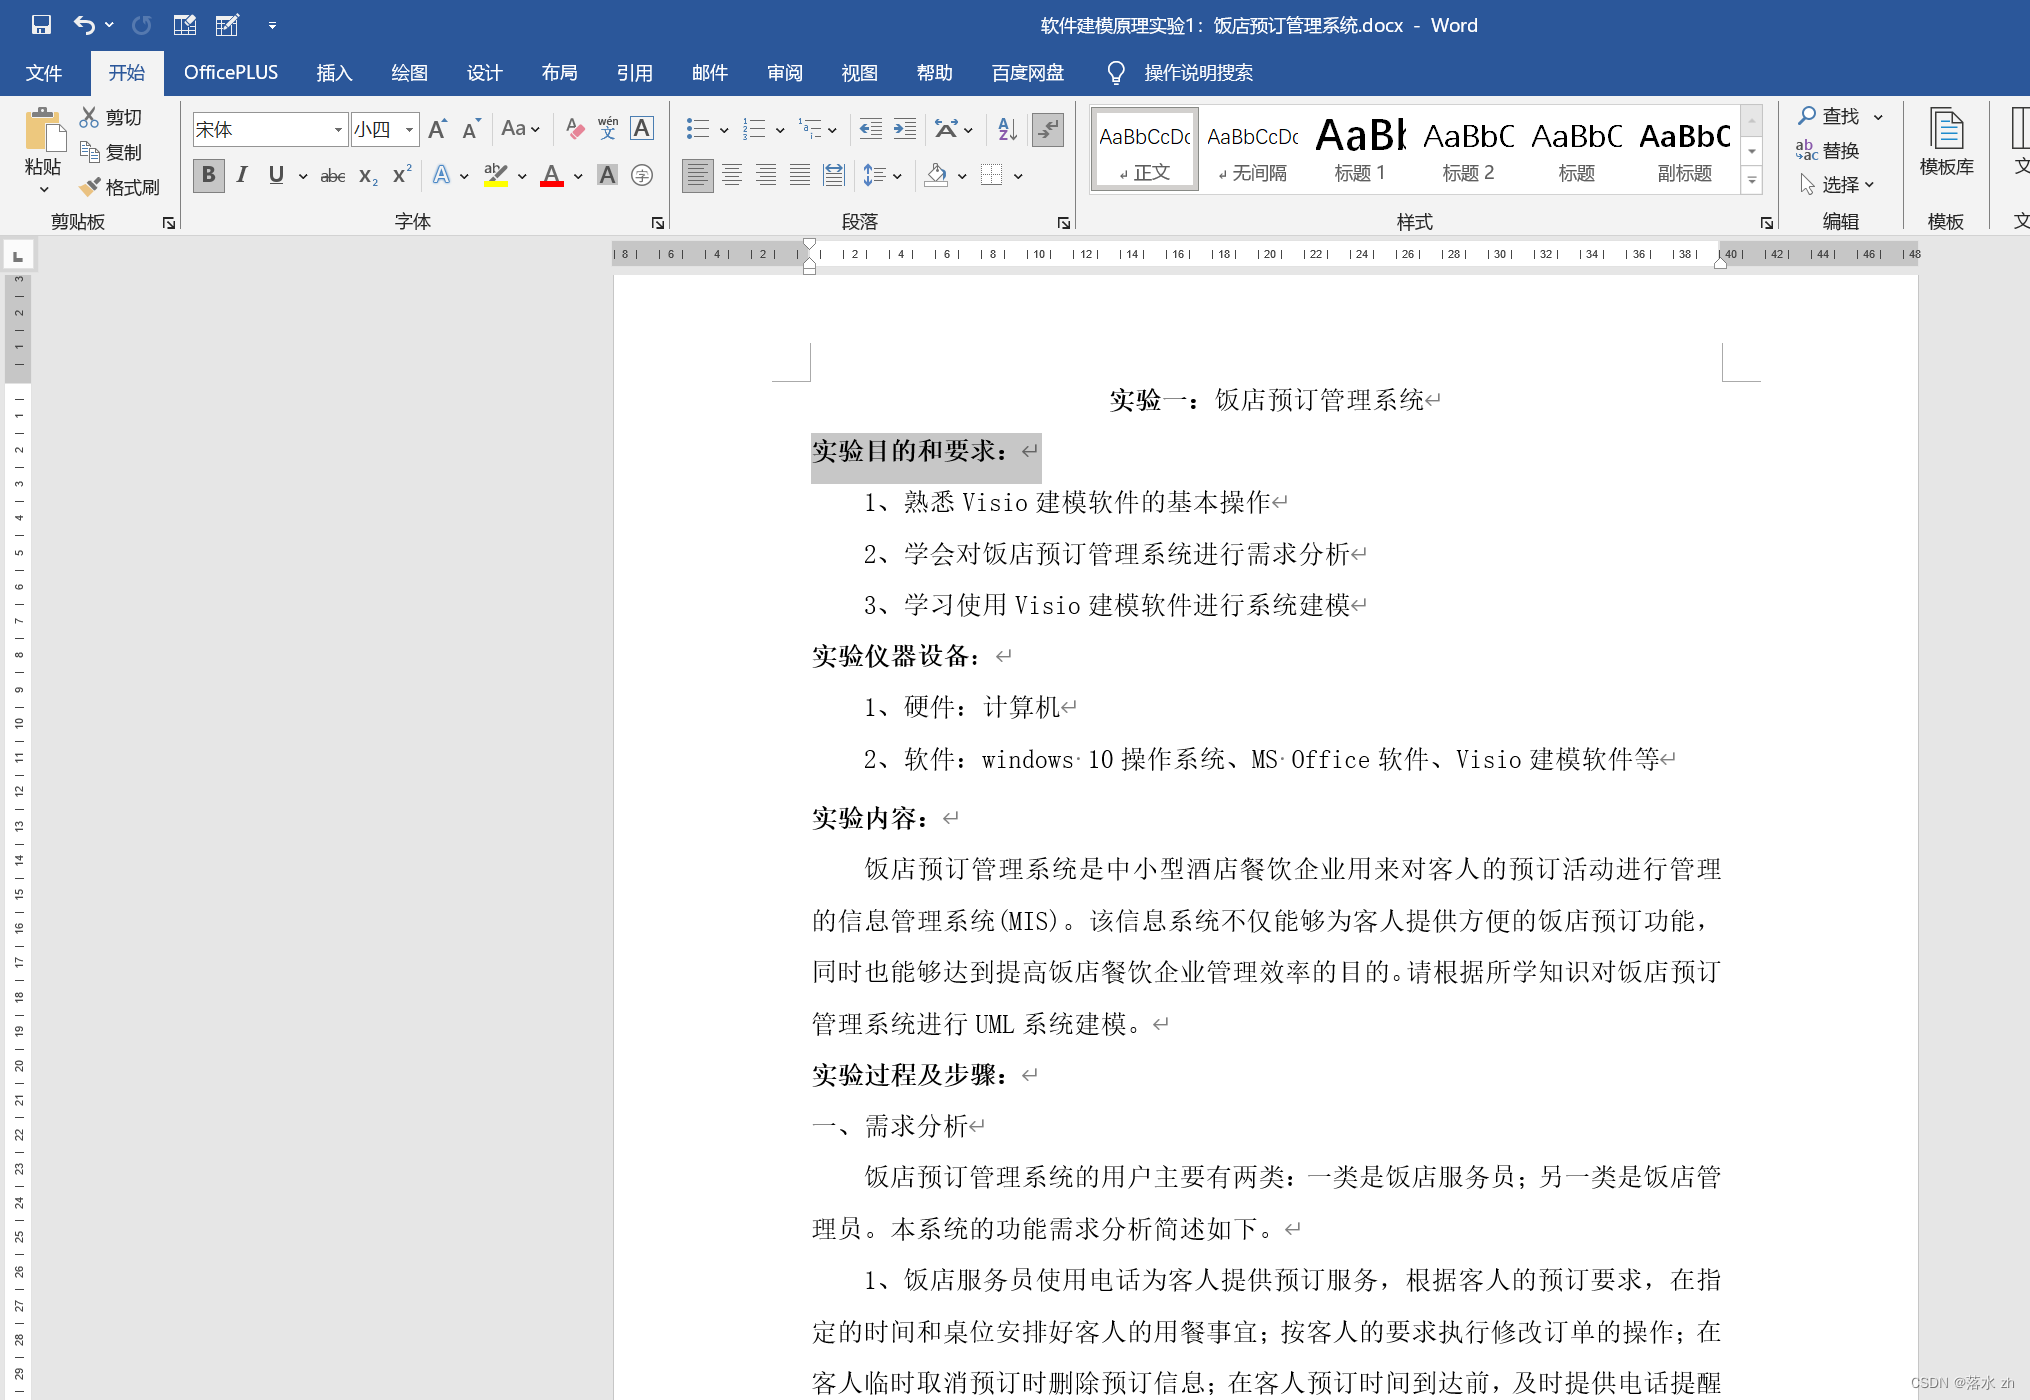
Task: Expand the borders dropdown arrow
Action: click(1018, 177)
